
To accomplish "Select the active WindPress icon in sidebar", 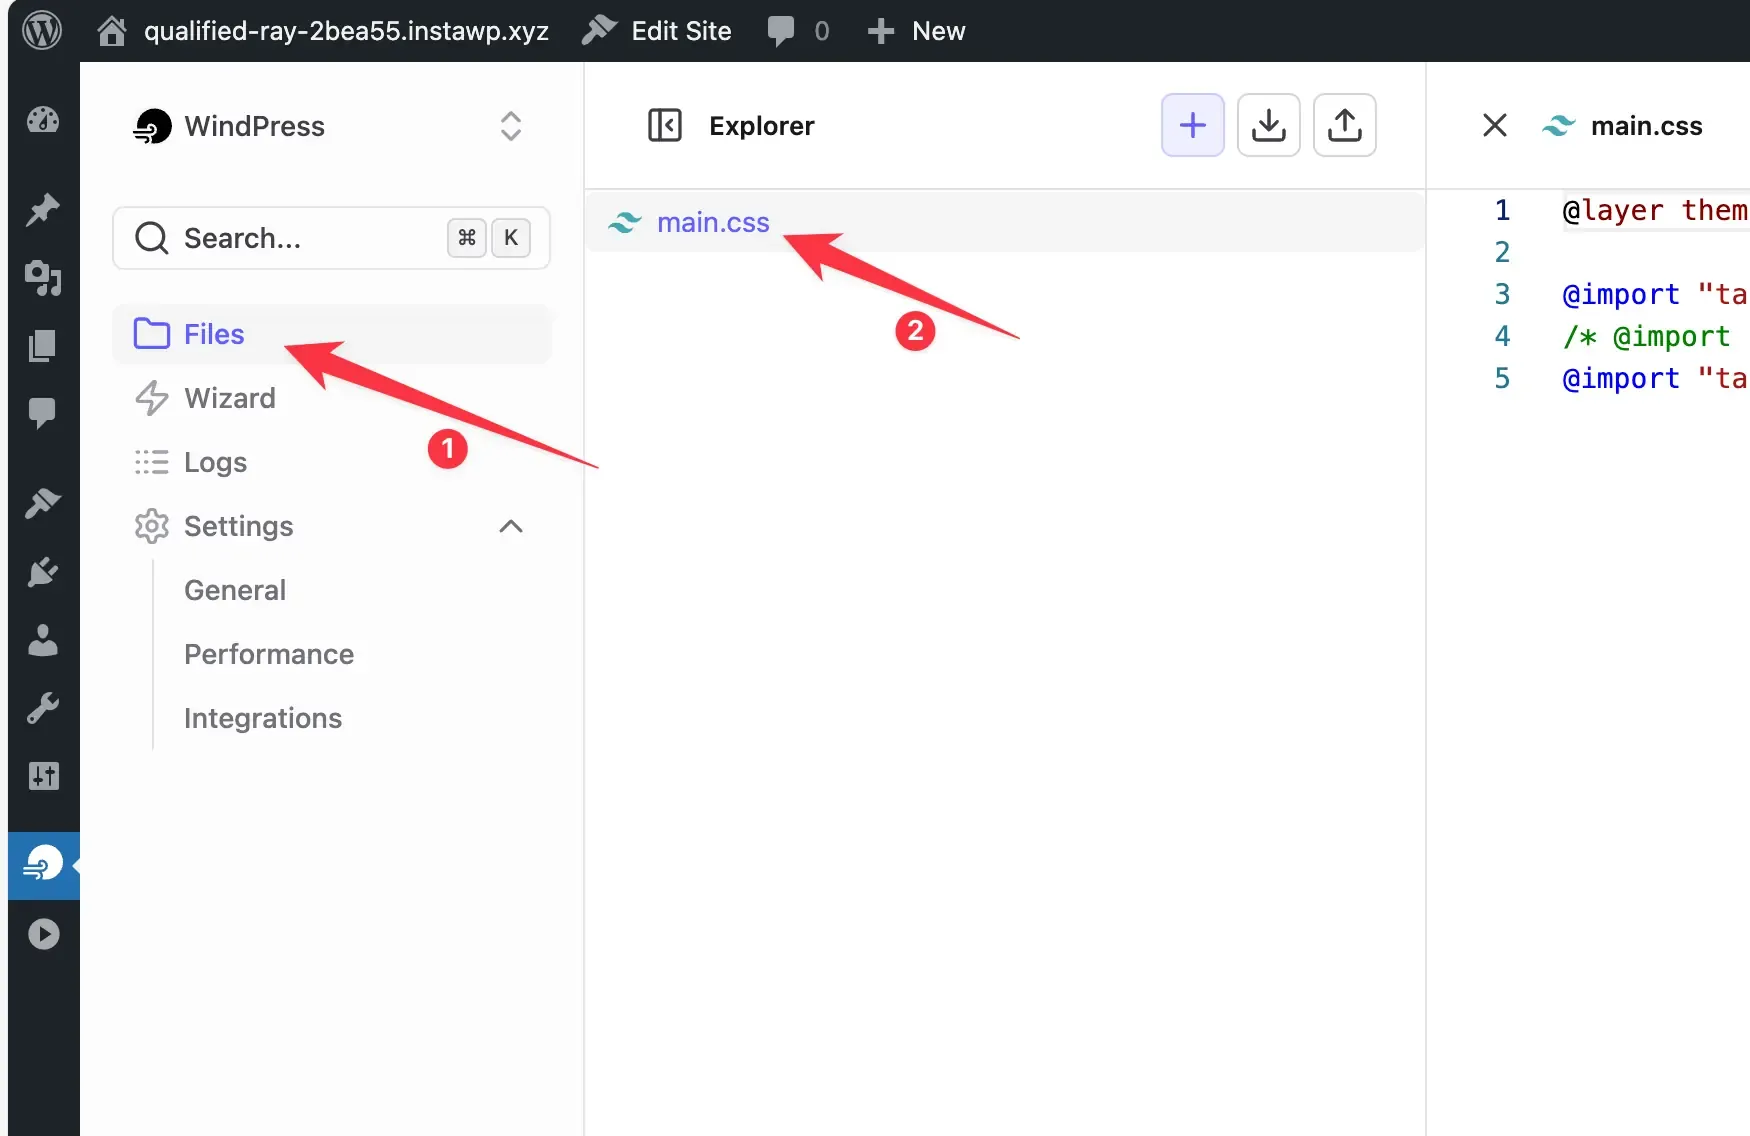I will (42, 863).
